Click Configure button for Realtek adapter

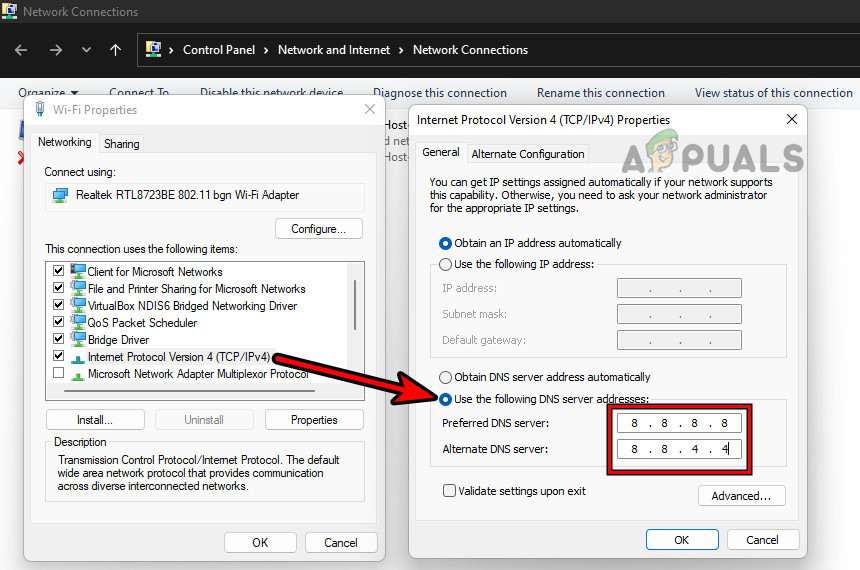tap(319, 229)
